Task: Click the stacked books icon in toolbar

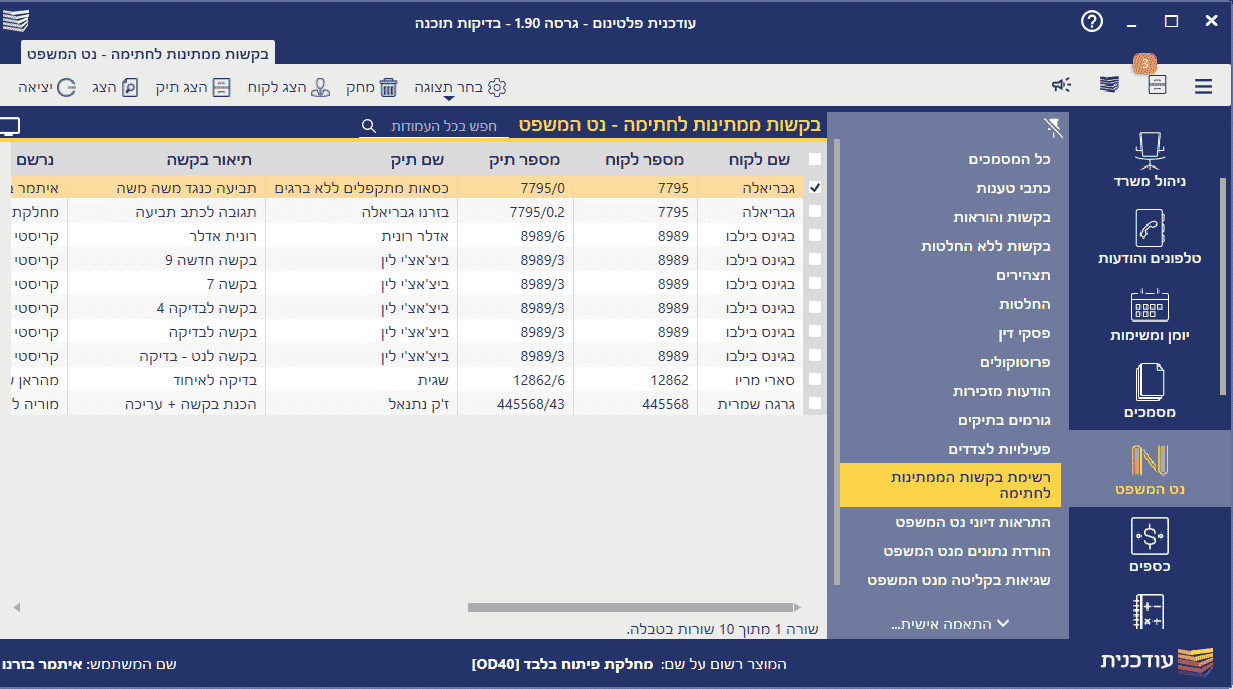Action: 1109,86
